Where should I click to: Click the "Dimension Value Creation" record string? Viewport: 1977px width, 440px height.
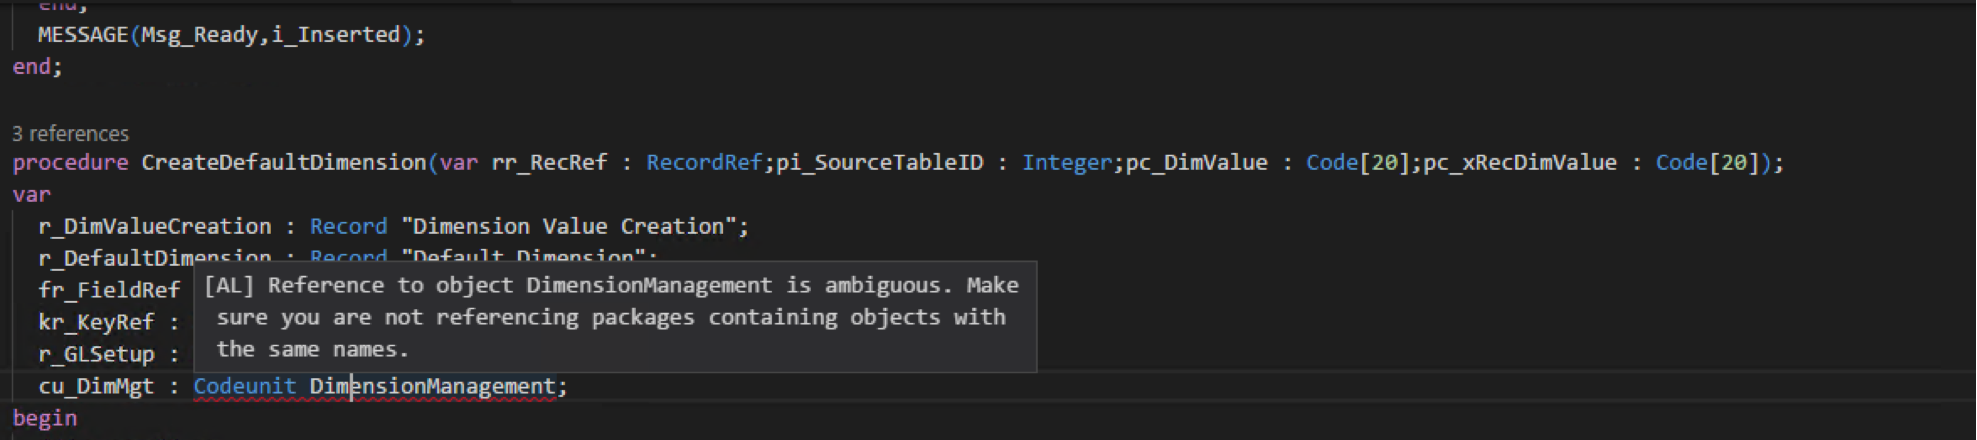pos(568,227)
